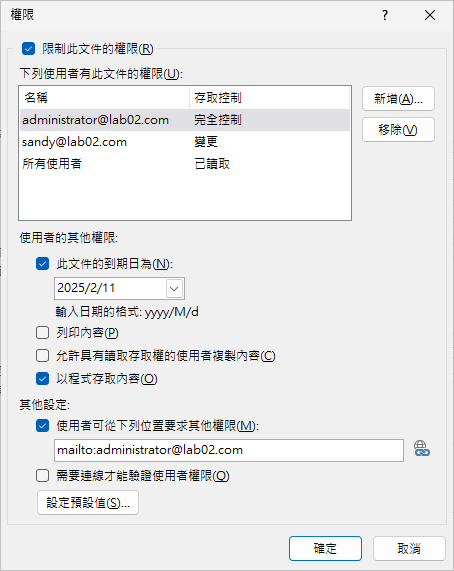
Task: Click the 新增(A)... button
Action: [398, 98]
